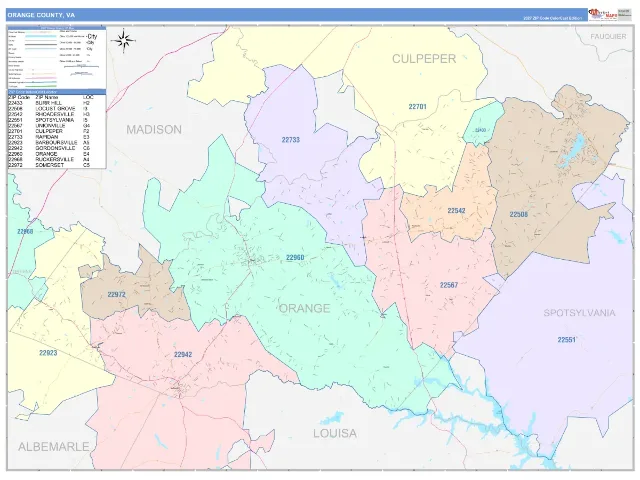
Task: Select the SPOTSYLVANIA row in ZIP index
Action: (x=51, y=120)
